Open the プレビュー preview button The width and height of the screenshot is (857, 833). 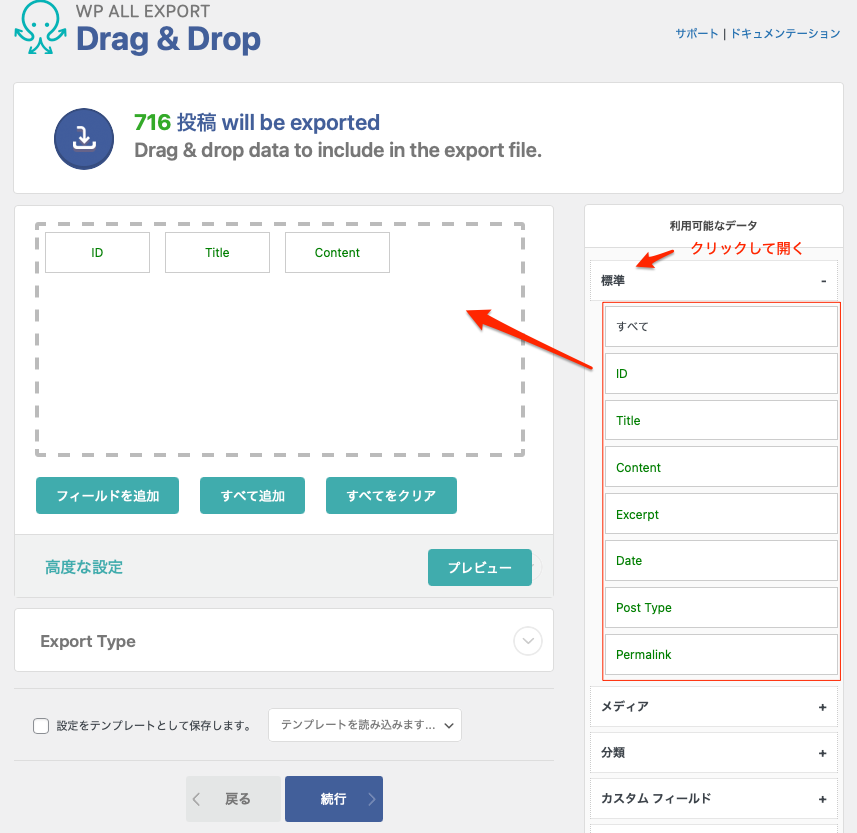479,567
